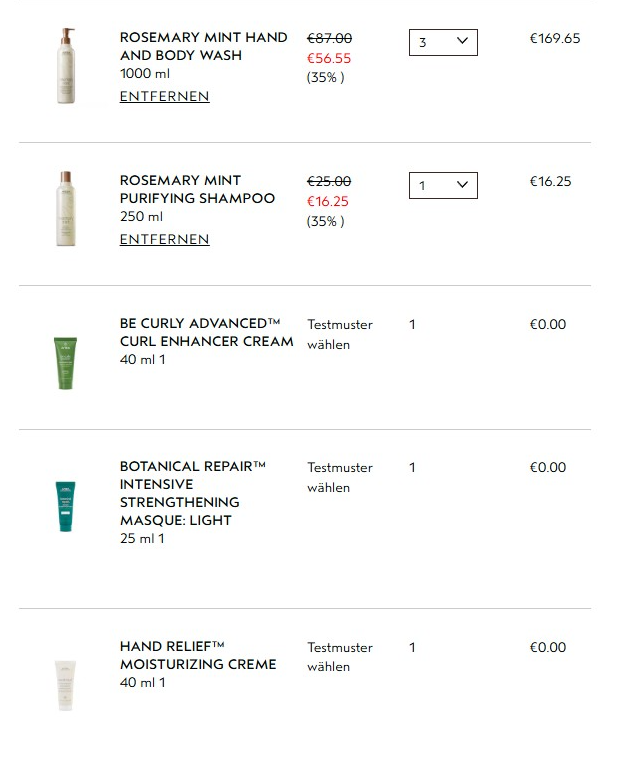
Task: Click Rosemary Mint Hand and Body Wash image
Action: coord(66,66)
